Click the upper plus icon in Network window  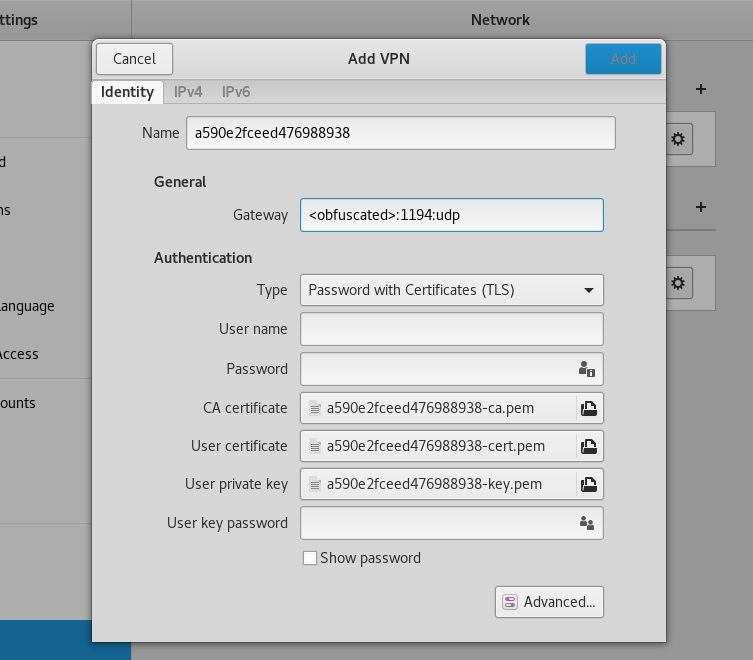click(701, 89)
